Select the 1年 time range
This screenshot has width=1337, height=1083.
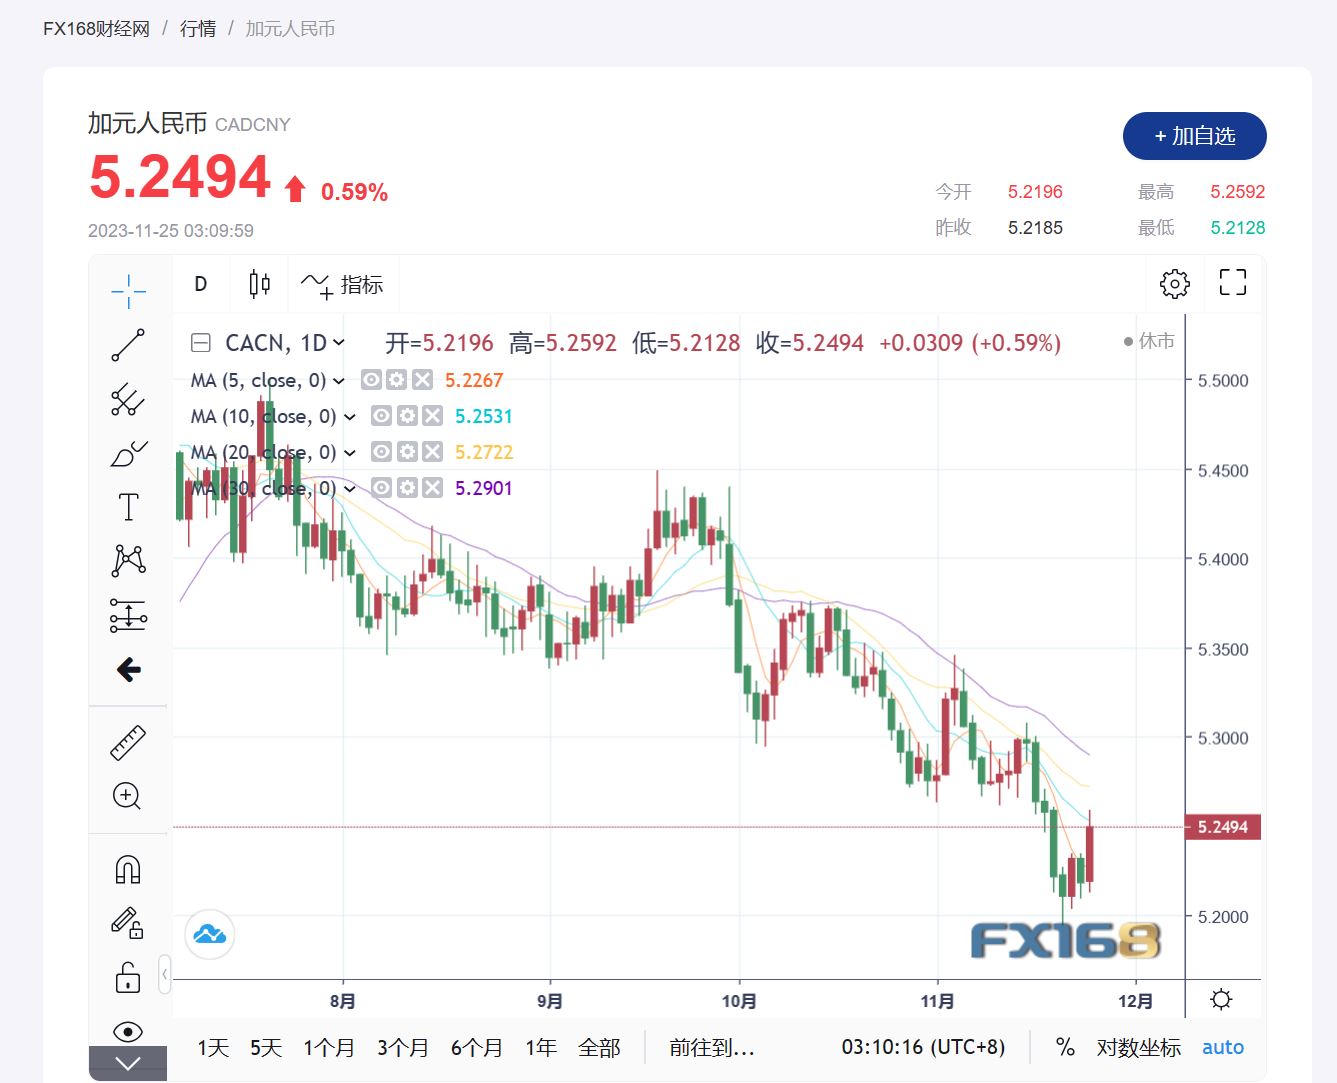[541, 1047]
